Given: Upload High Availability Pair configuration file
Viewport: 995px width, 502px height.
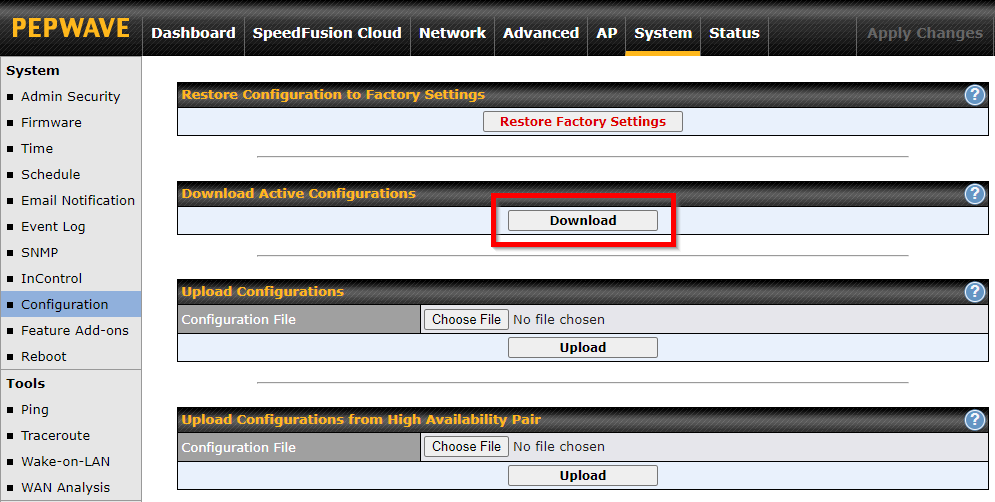Looking at the screenshot, I should tap(583, 475).
